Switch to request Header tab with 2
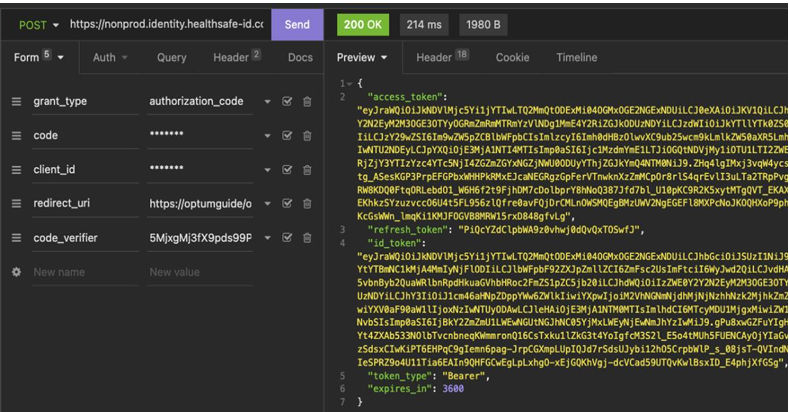The image size is (789, 412). pos(236,57)
